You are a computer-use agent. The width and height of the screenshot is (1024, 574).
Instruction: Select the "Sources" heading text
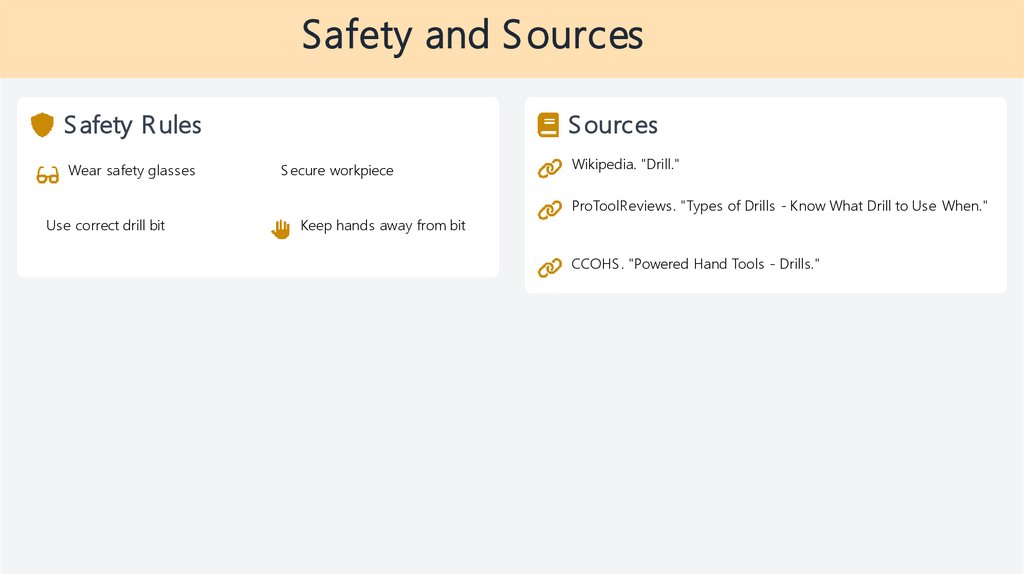coord(613,125)
